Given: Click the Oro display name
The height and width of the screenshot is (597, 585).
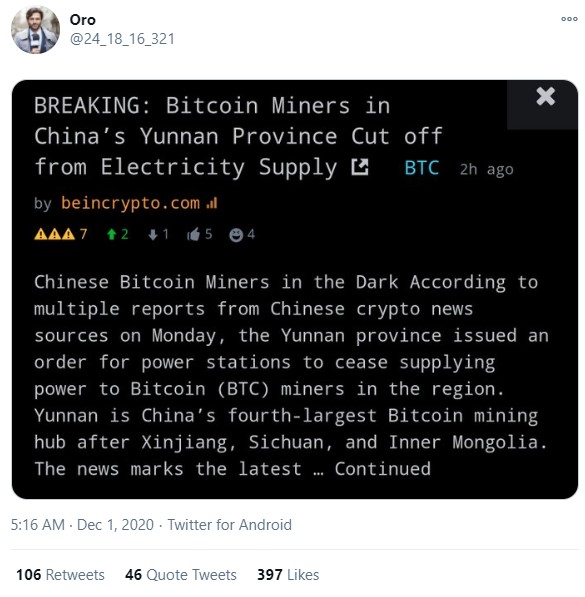Looking at the screenshot, I should click(x=82, y=20).
